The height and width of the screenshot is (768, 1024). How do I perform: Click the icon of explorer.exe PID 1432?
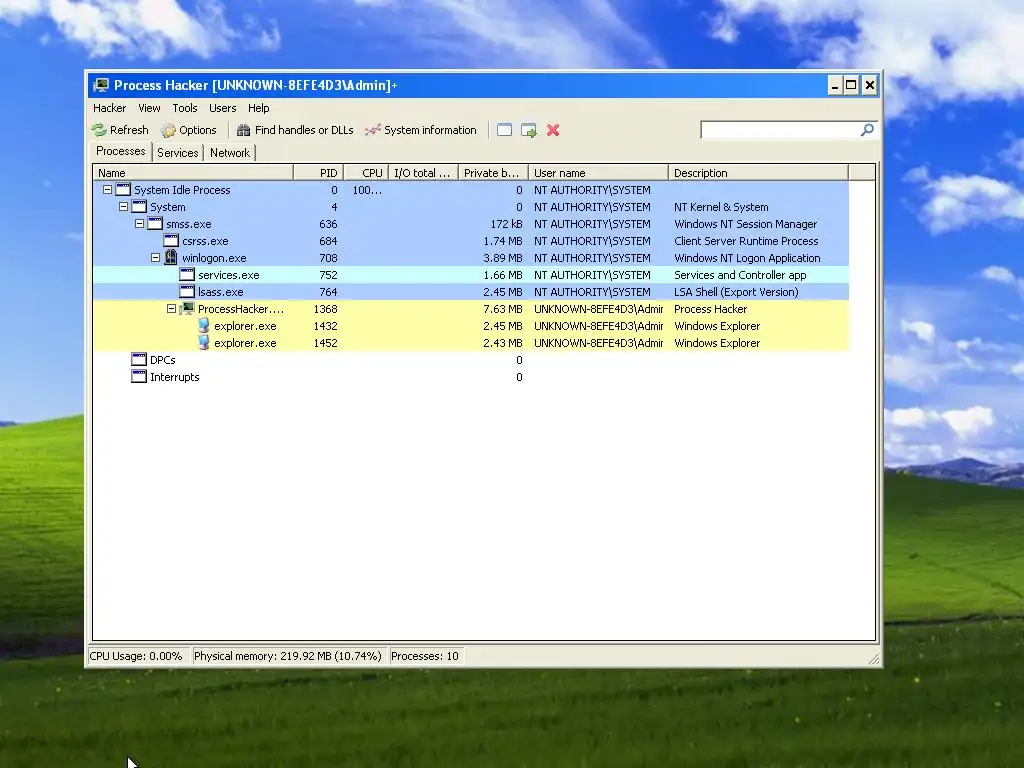click(204, 326)
